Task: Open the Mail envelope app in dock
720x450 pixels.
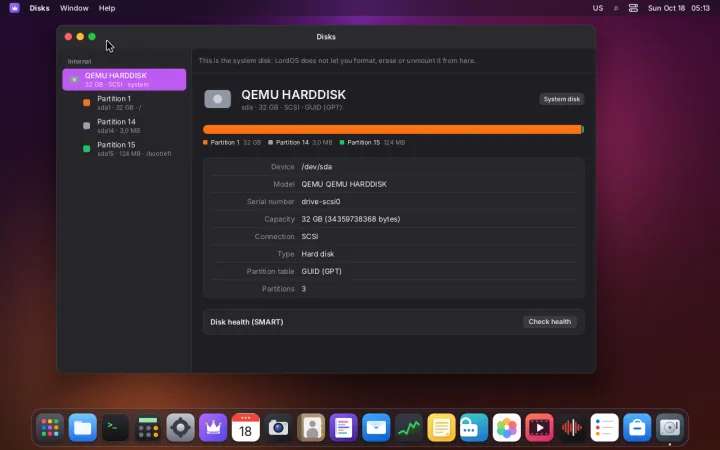Action: (376, 428)
